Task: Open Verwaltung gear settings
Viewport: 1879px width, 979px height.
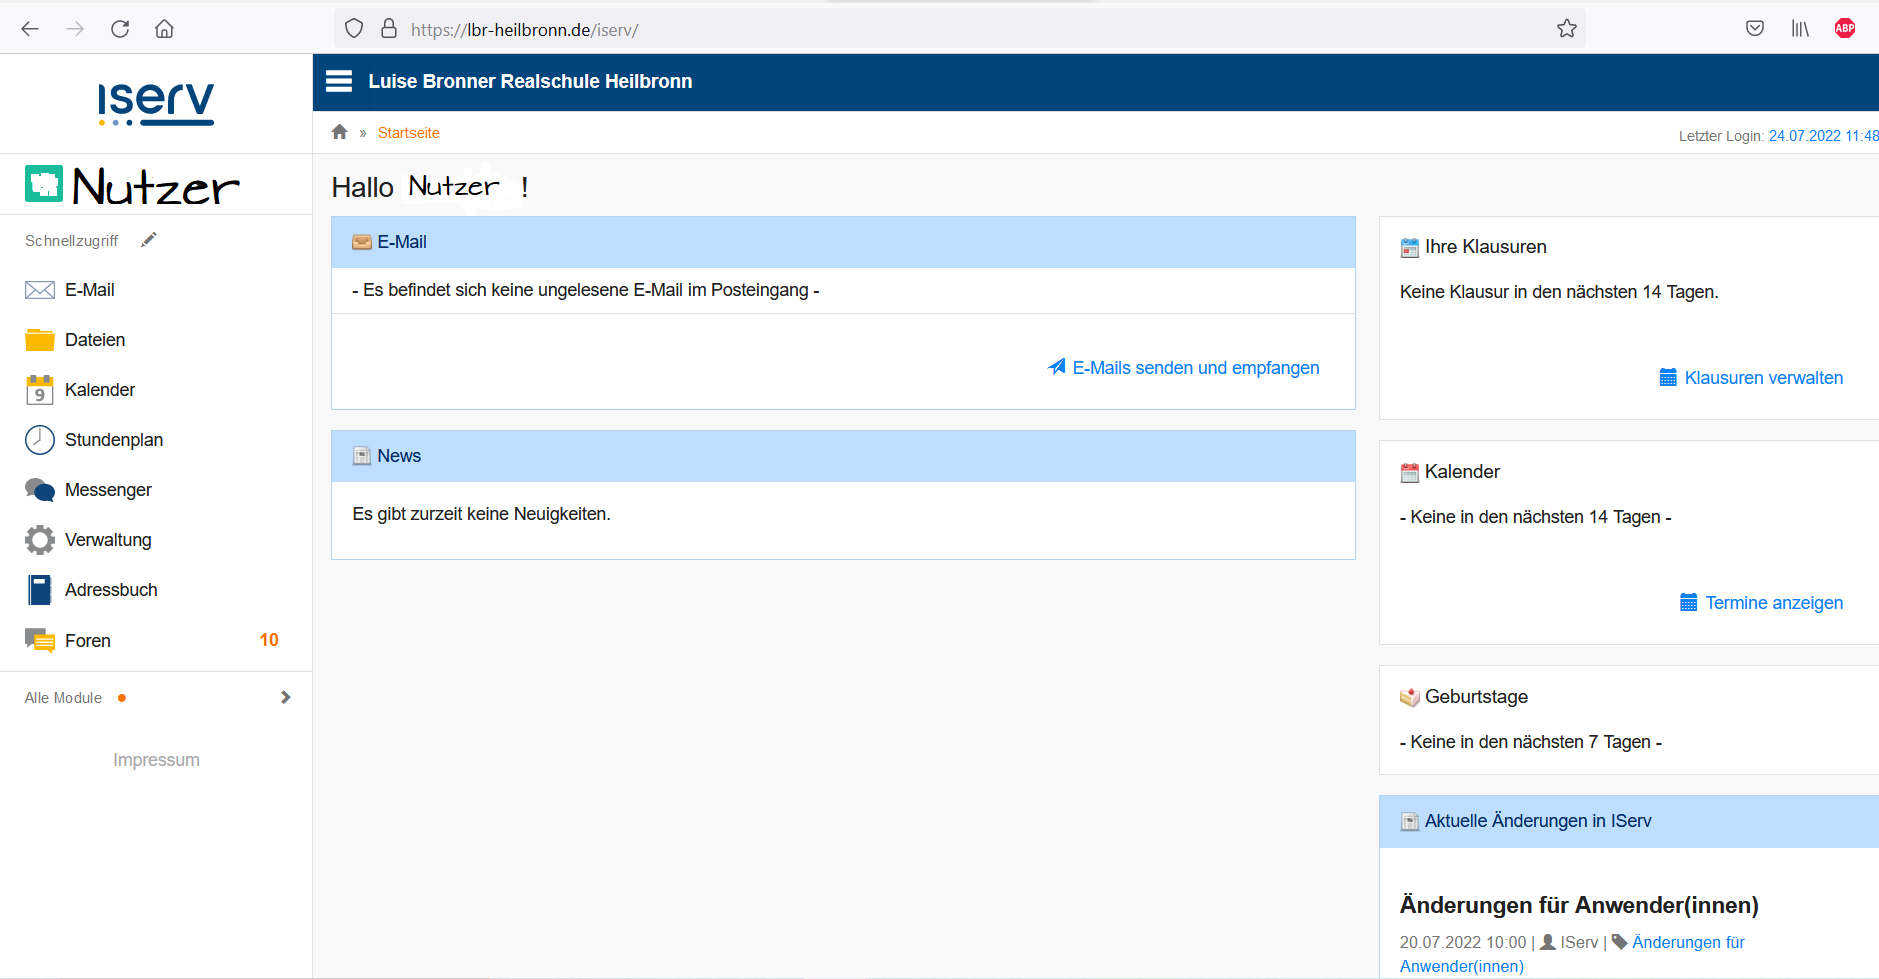Action: (40, 540)
